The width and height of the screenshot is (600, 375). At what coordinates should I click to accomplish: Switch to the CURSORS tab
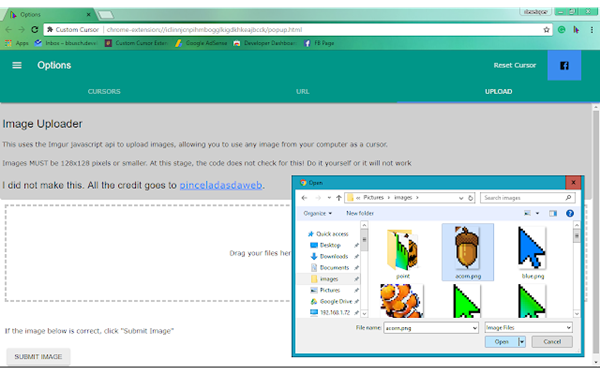pyautogui.click(x=104, y=91)
